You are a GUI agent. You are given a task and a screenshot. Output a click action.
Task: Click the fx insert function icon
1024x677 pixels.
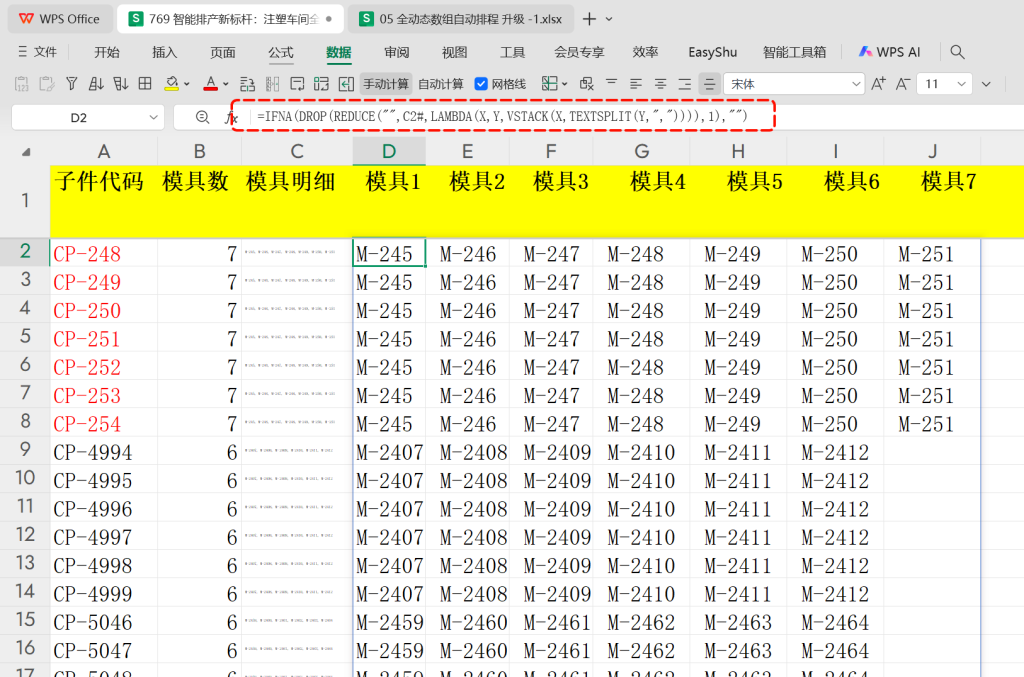pos(231,118)
